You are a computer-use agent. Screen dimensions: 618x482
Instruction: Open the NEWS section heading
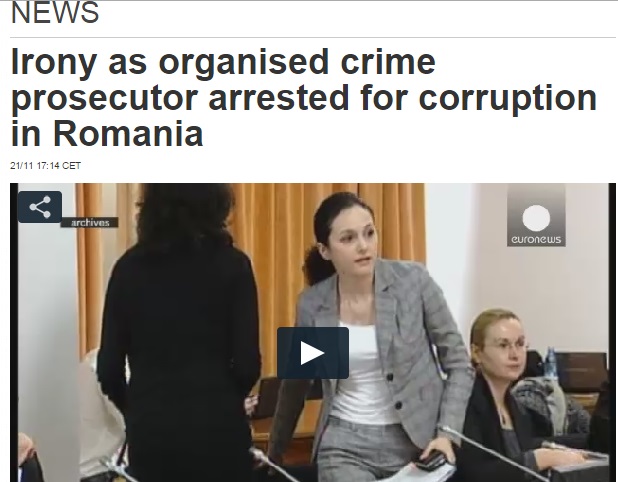click(55, 13)
